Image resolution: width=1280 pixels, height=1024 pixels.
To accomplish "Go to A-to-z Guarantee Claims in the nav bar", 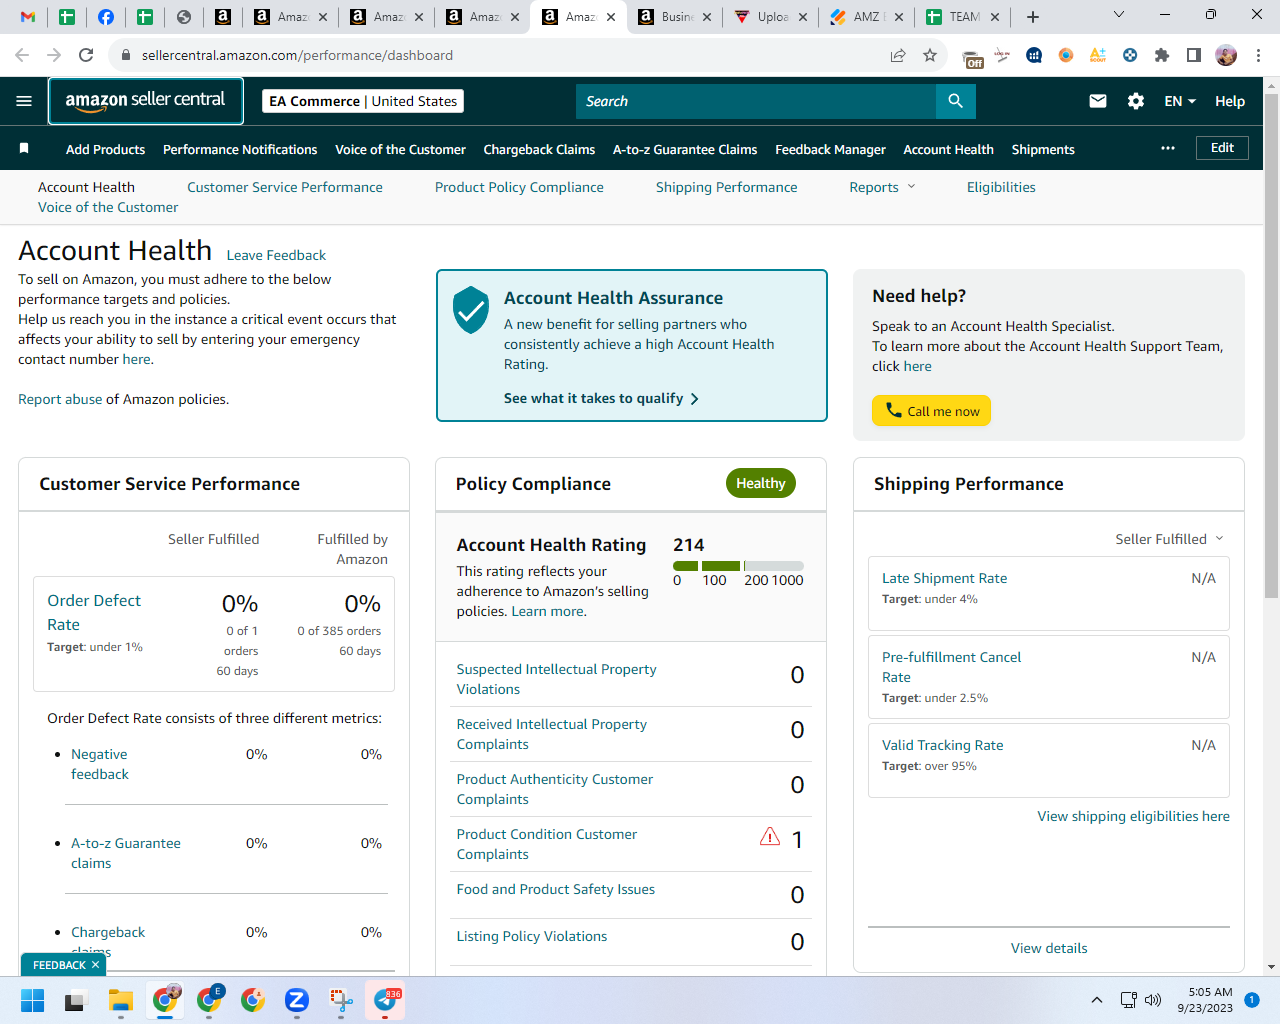I will (685, 149).
